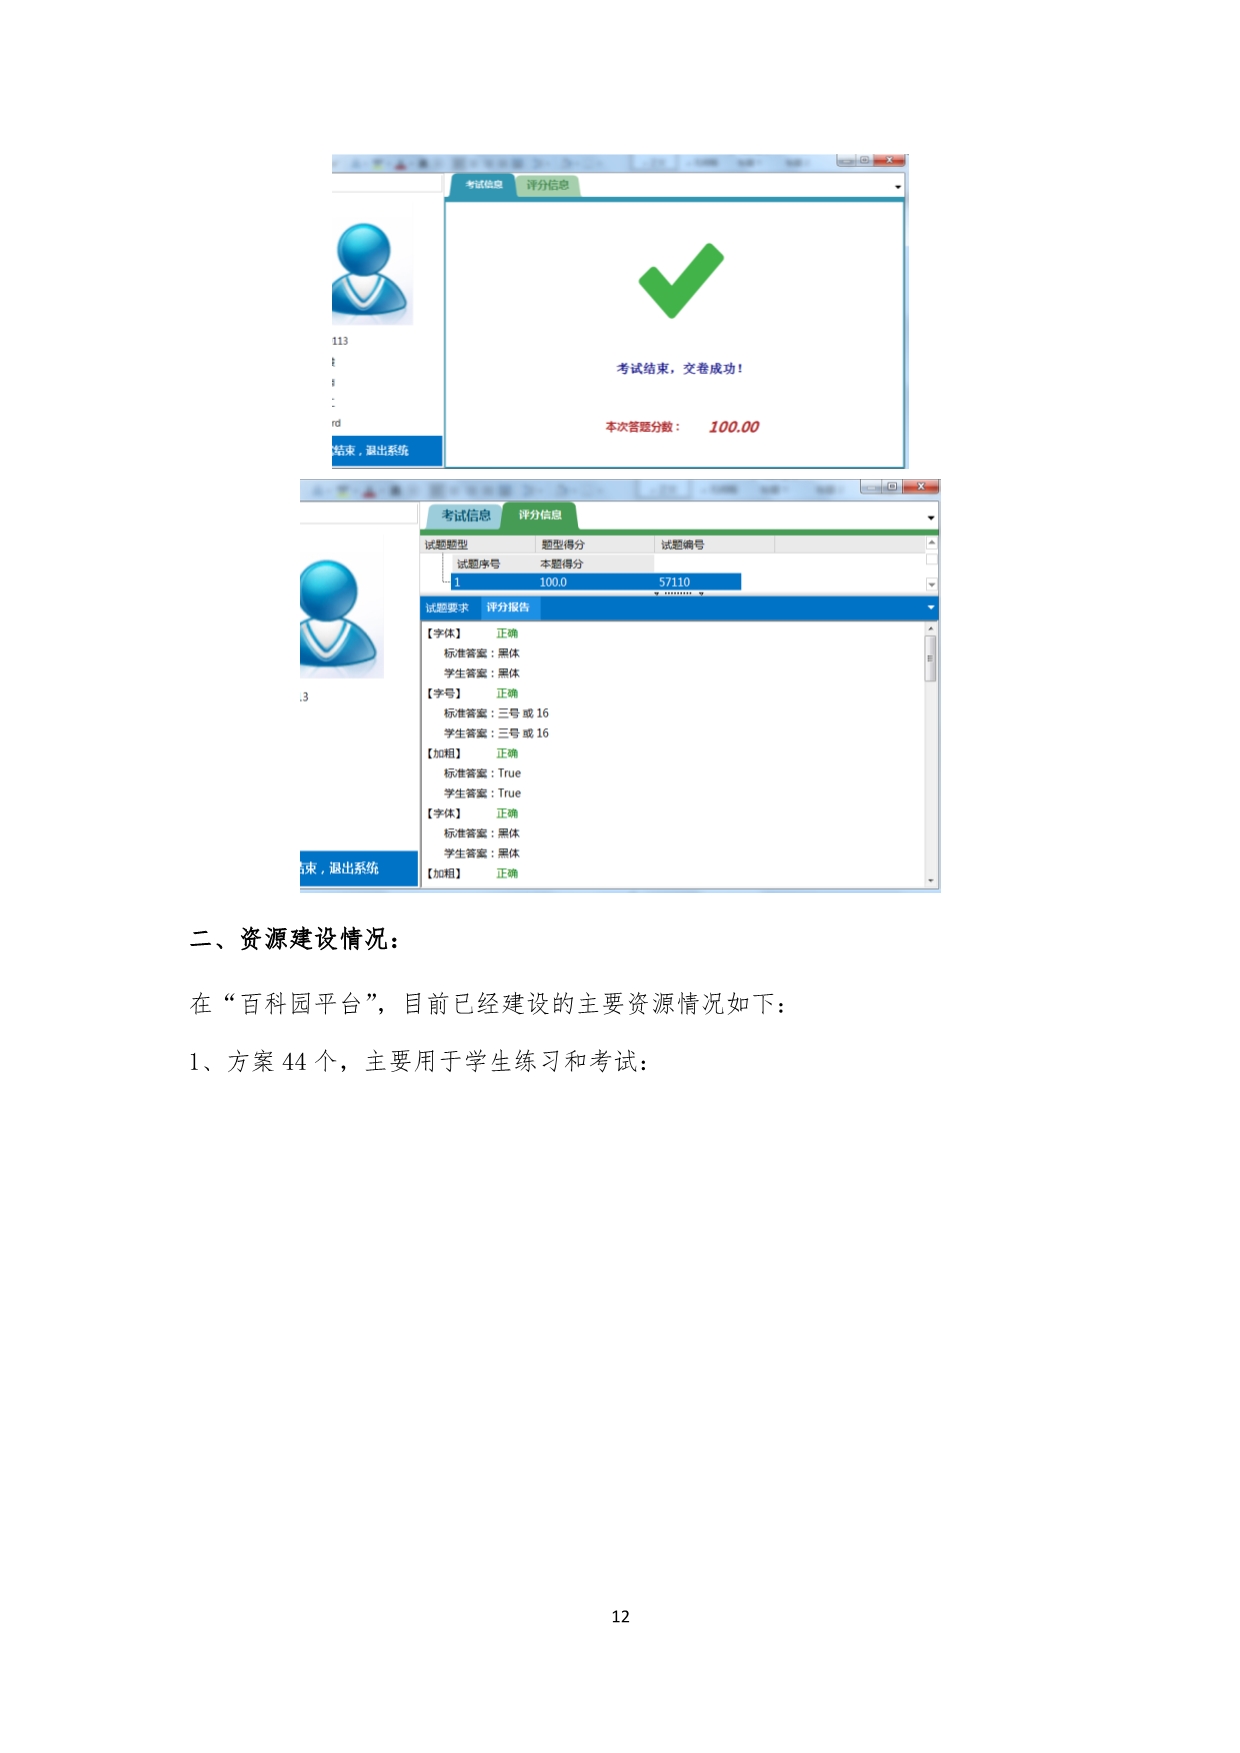Click 标准答案：True line
1240x1753 pixels.
click(x=482, y=773)
